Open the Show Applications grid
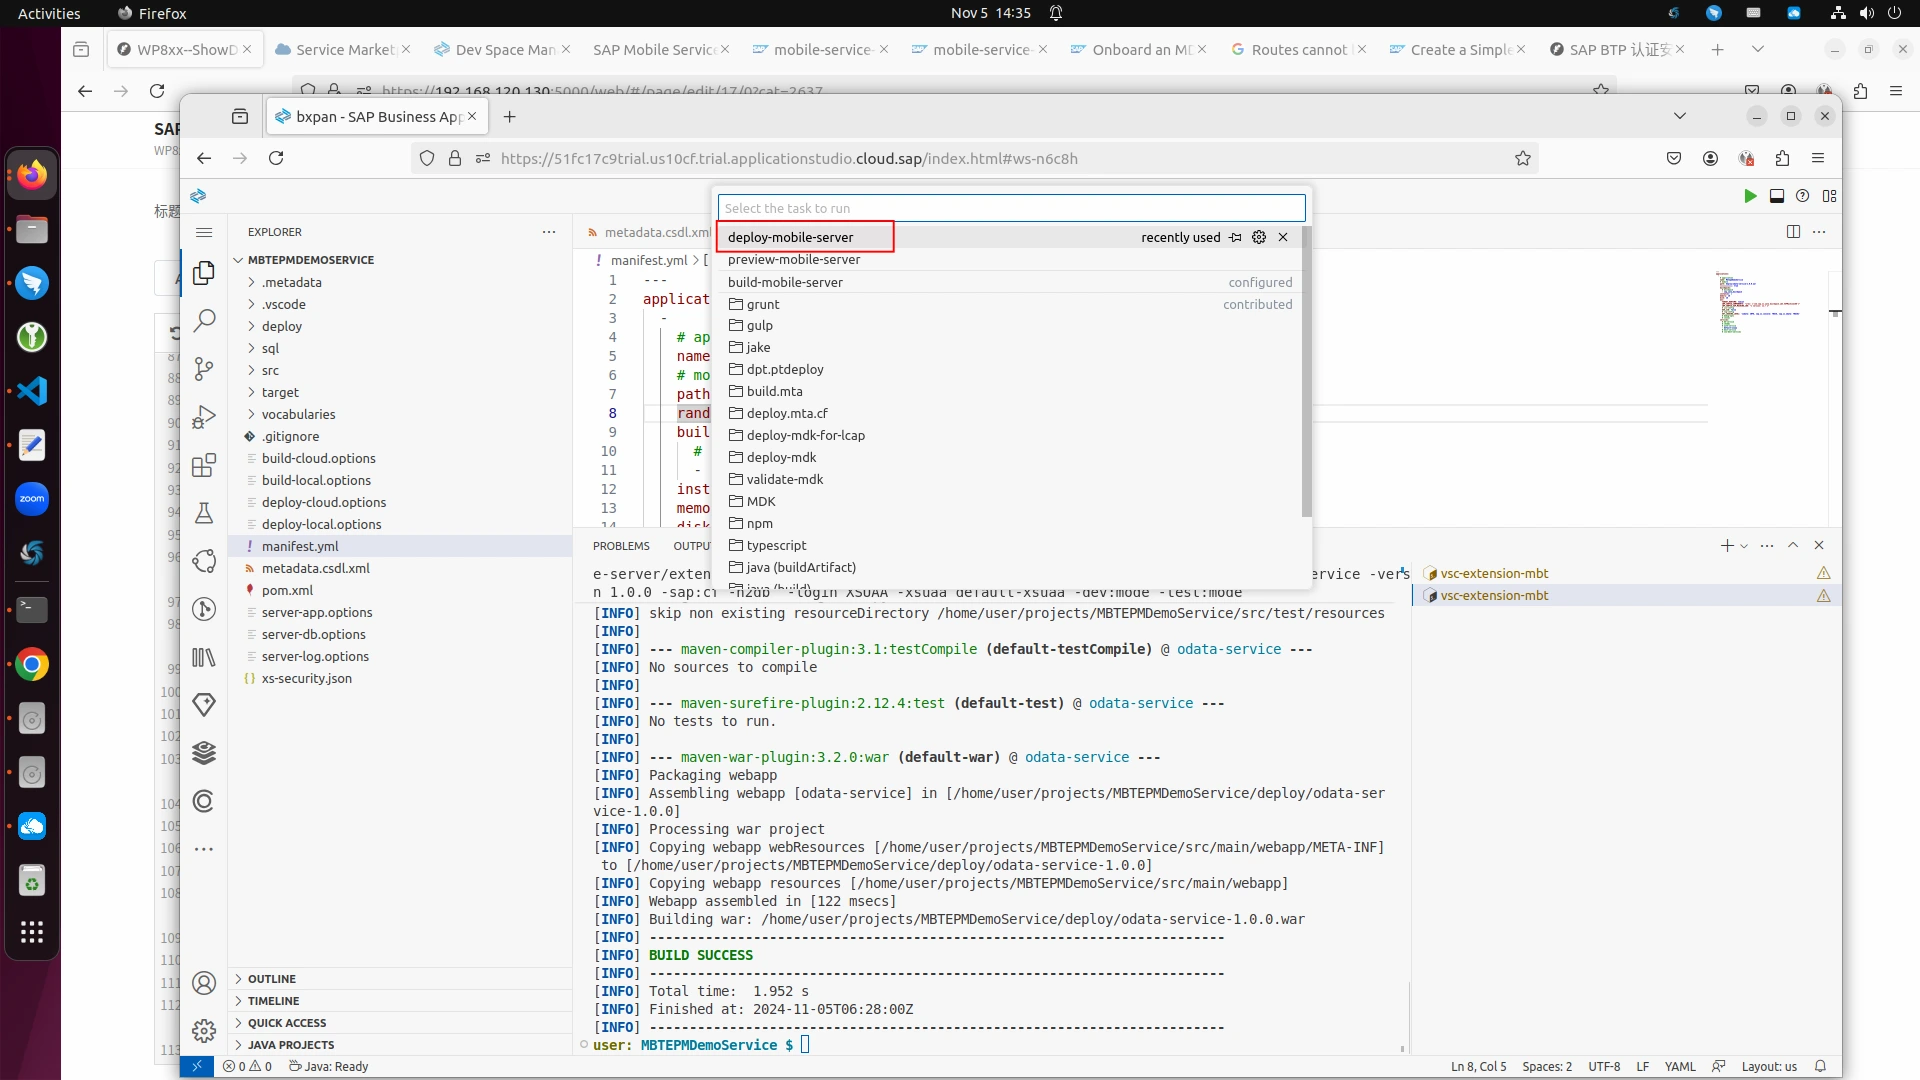This screenshot has height=1080, width=1920. (32, 932)
